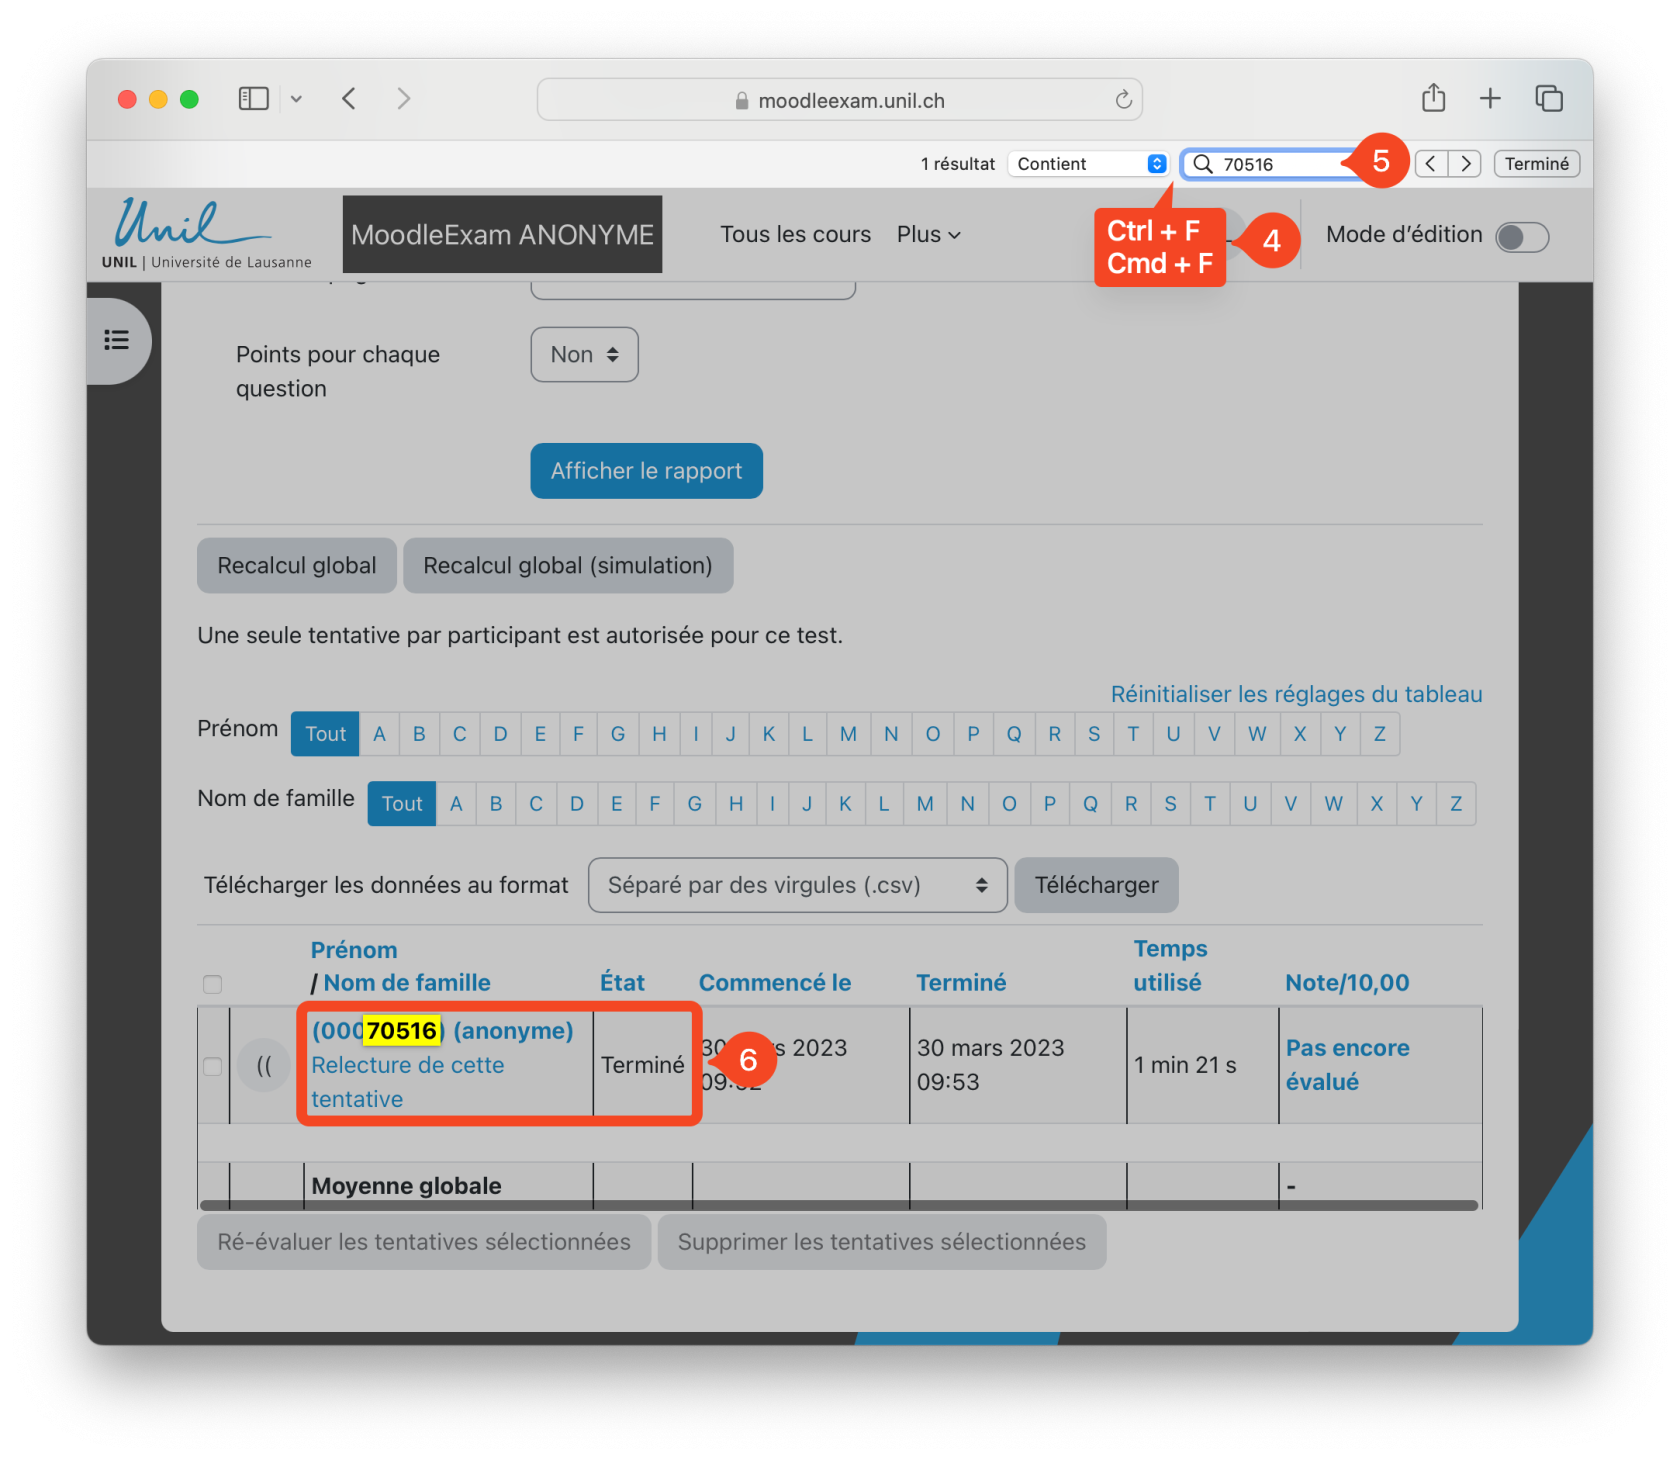Go back with the browser back arrow

tap(349, 99)
